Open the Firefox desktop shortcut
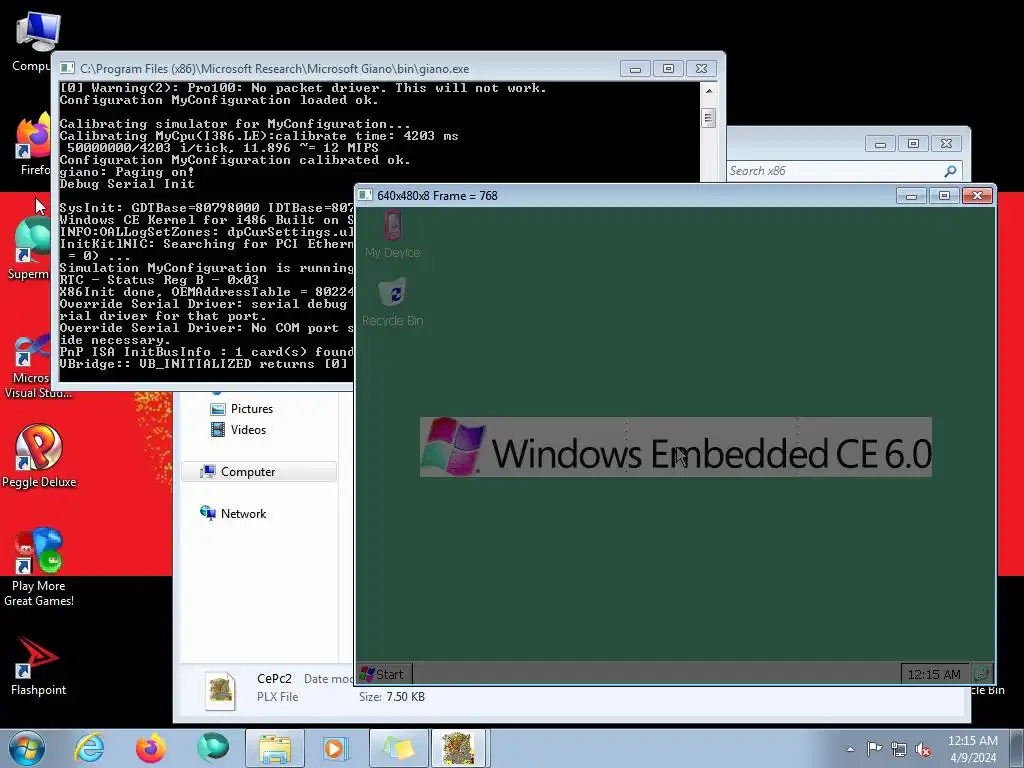Image resolution: width=1024 pixels, height=768 pixels. click(x=34, y=145)
